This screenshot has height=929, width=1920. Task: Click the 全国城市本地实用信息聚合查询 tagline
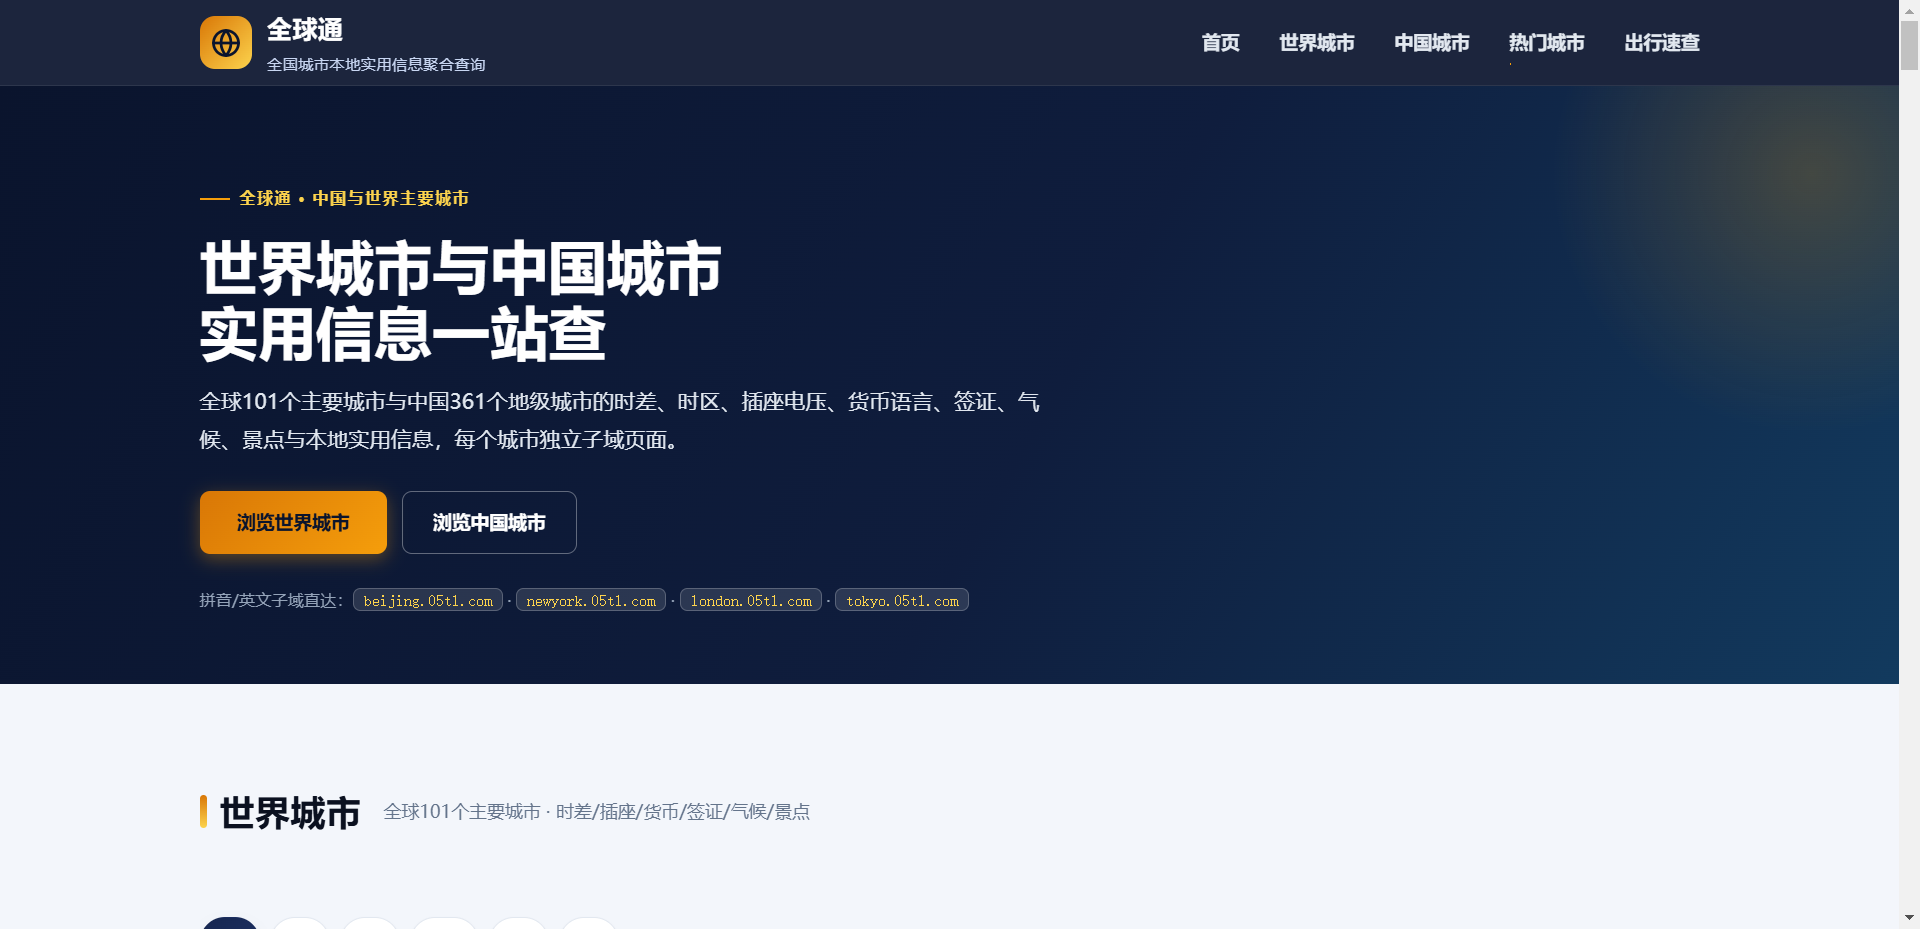pyautogui.click(x=376, y=64)
